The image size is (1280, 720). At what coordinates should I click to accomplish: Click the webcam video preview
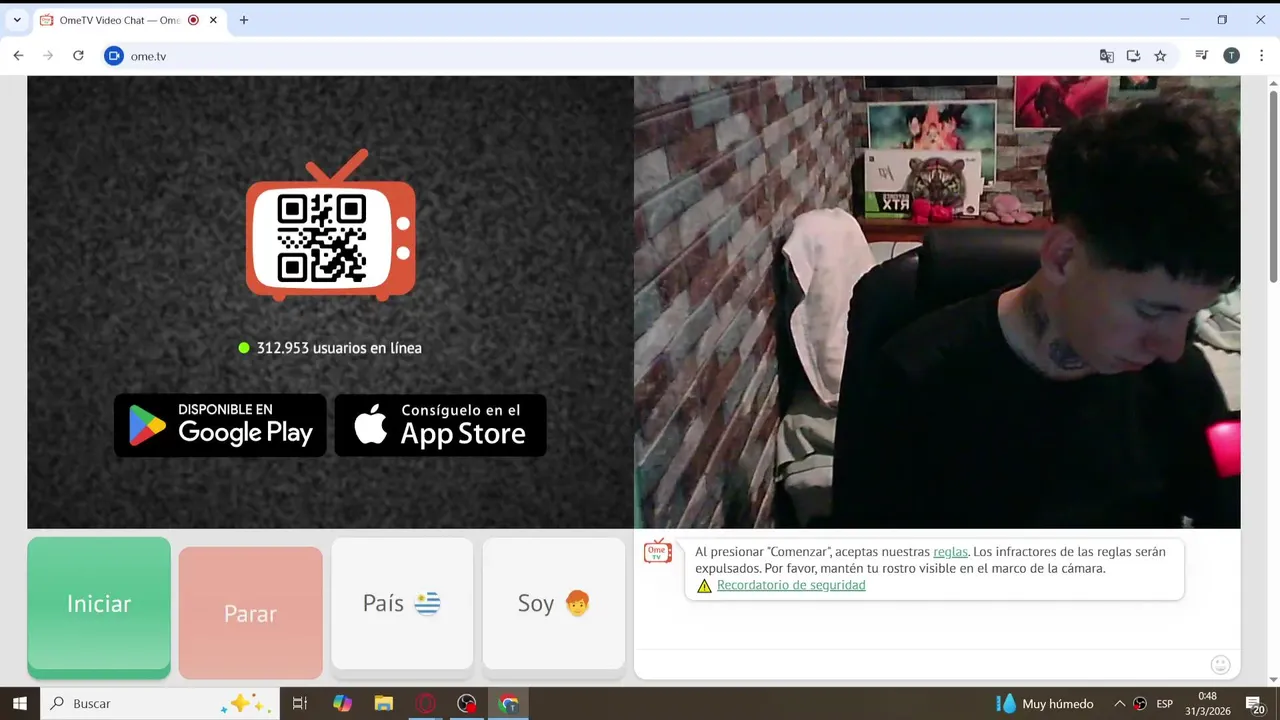pyautogui.click(x=937, y=302)
